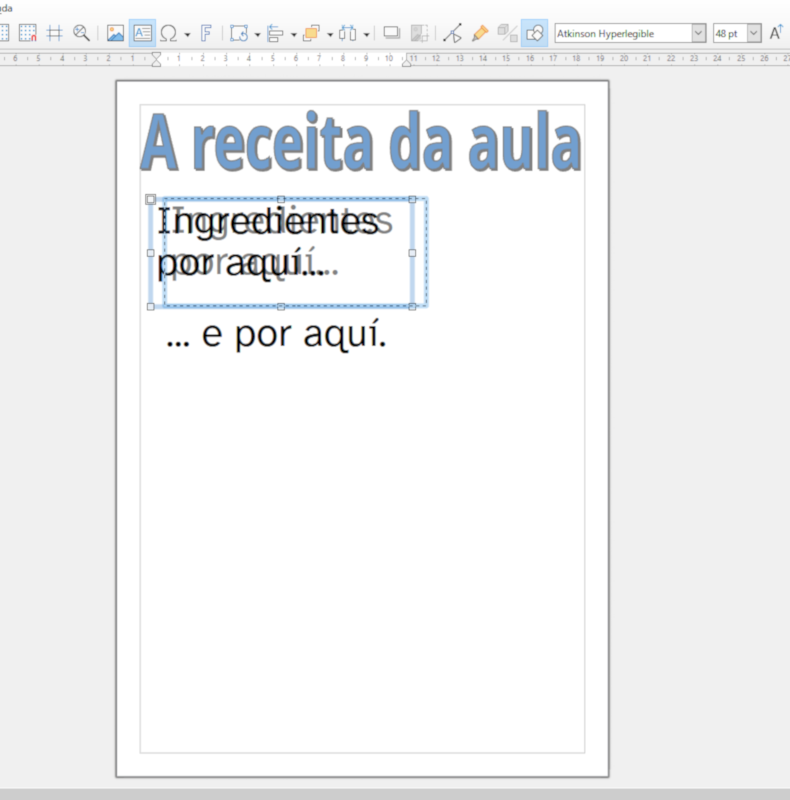790x800 pixels.
Task: Insert special character Omega icon
Action: point(168,34)
